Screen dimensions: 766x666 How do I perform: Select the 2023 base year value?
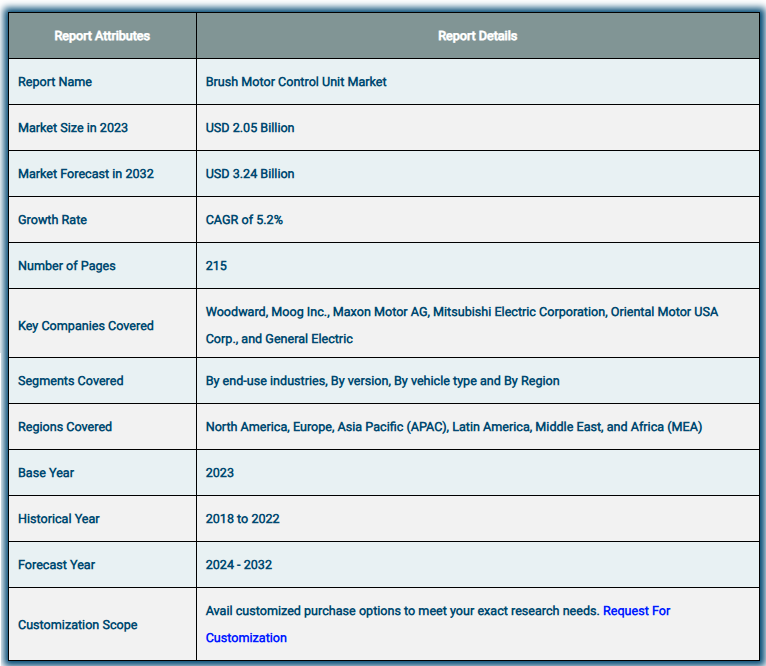[x=220, y=473]
